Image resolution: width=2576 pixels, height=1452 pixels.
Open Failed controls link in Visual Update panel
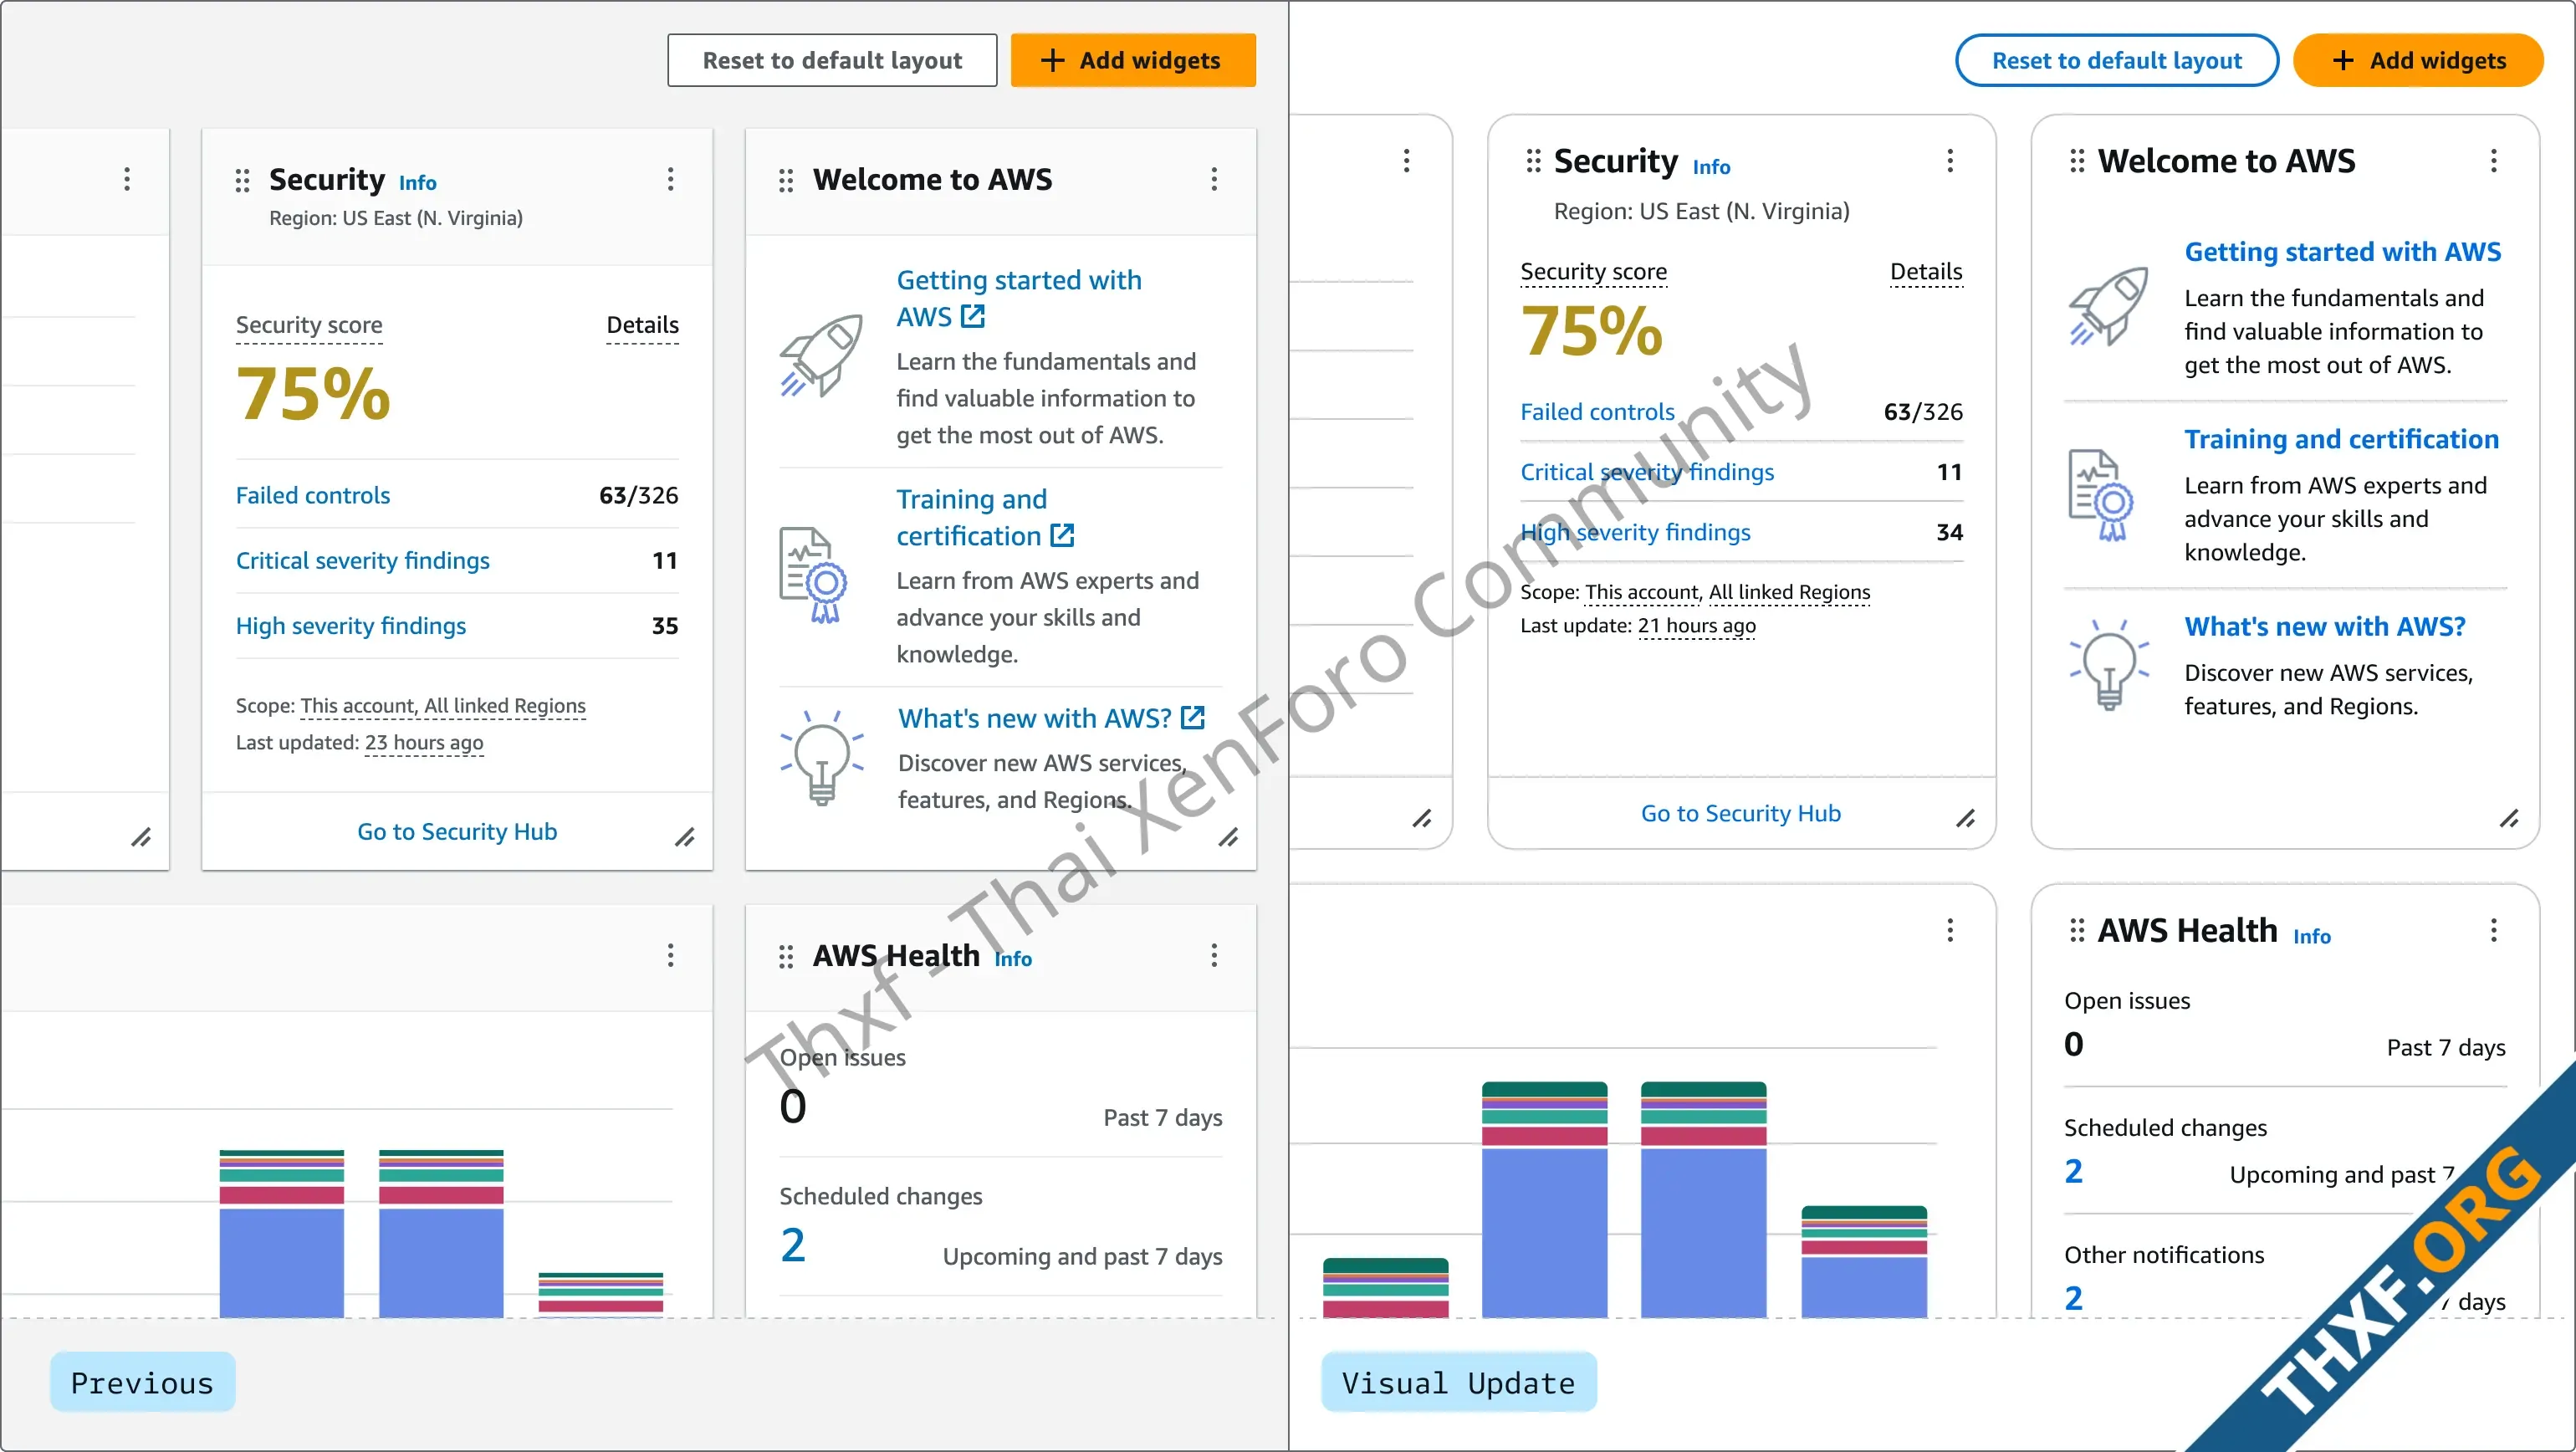click(x=1597, y=412)
